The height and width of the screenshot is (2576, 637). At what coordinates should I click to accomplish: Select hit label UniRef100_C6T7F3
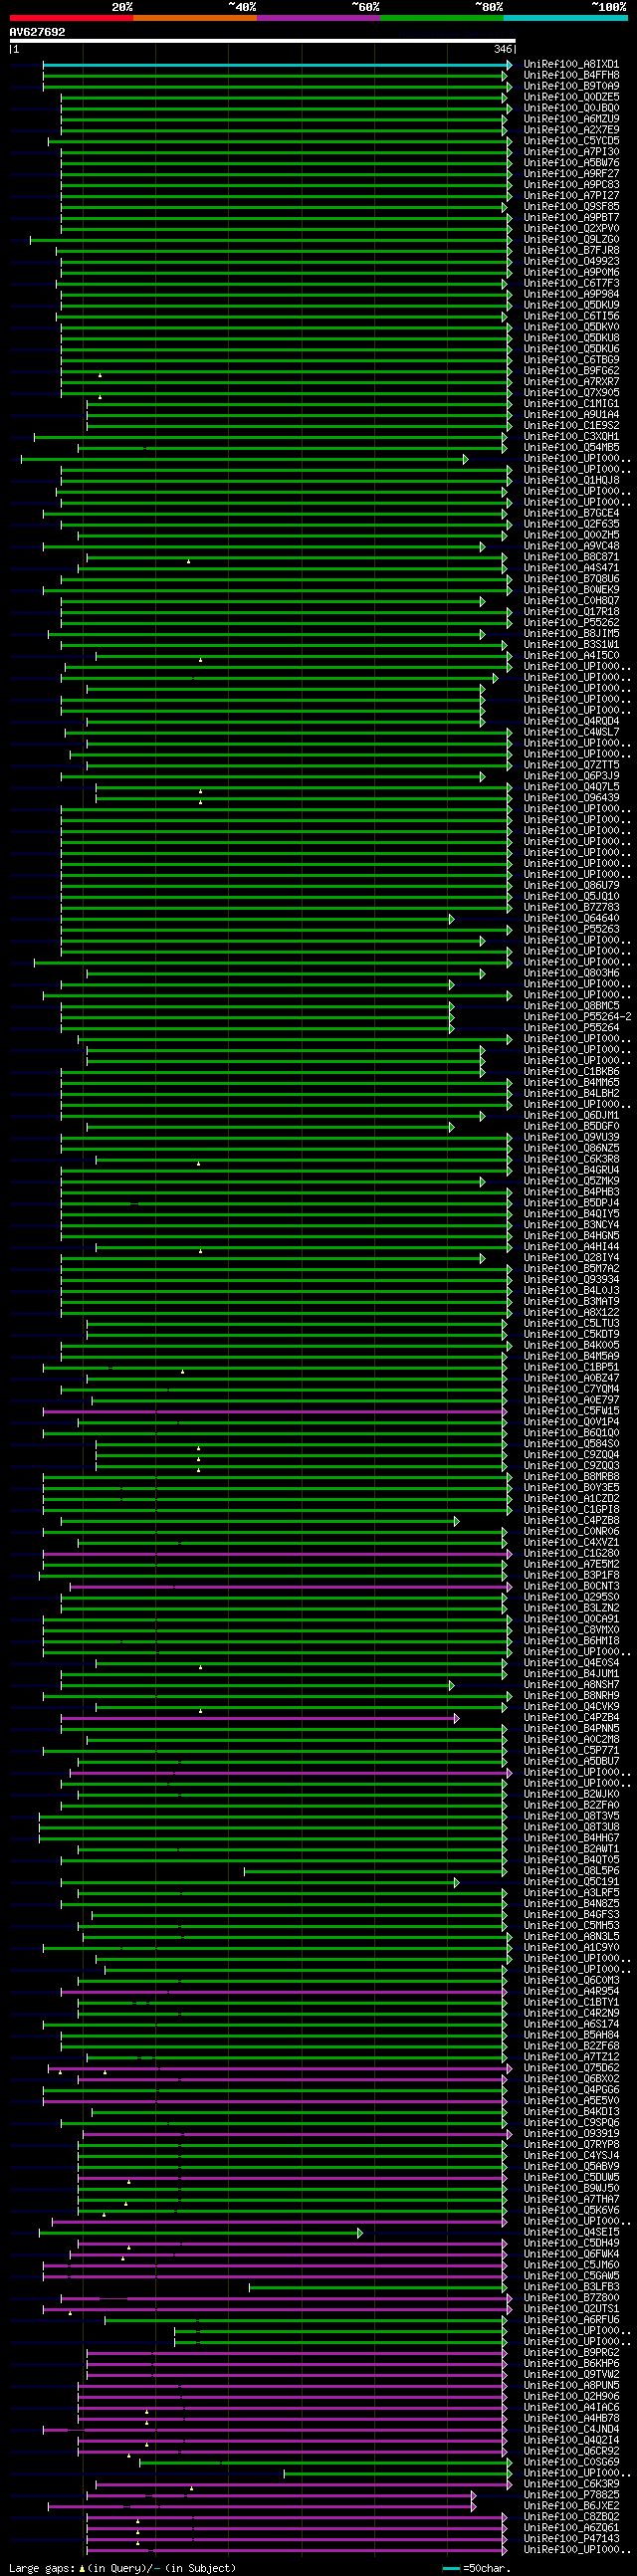(x=571, y=284)
